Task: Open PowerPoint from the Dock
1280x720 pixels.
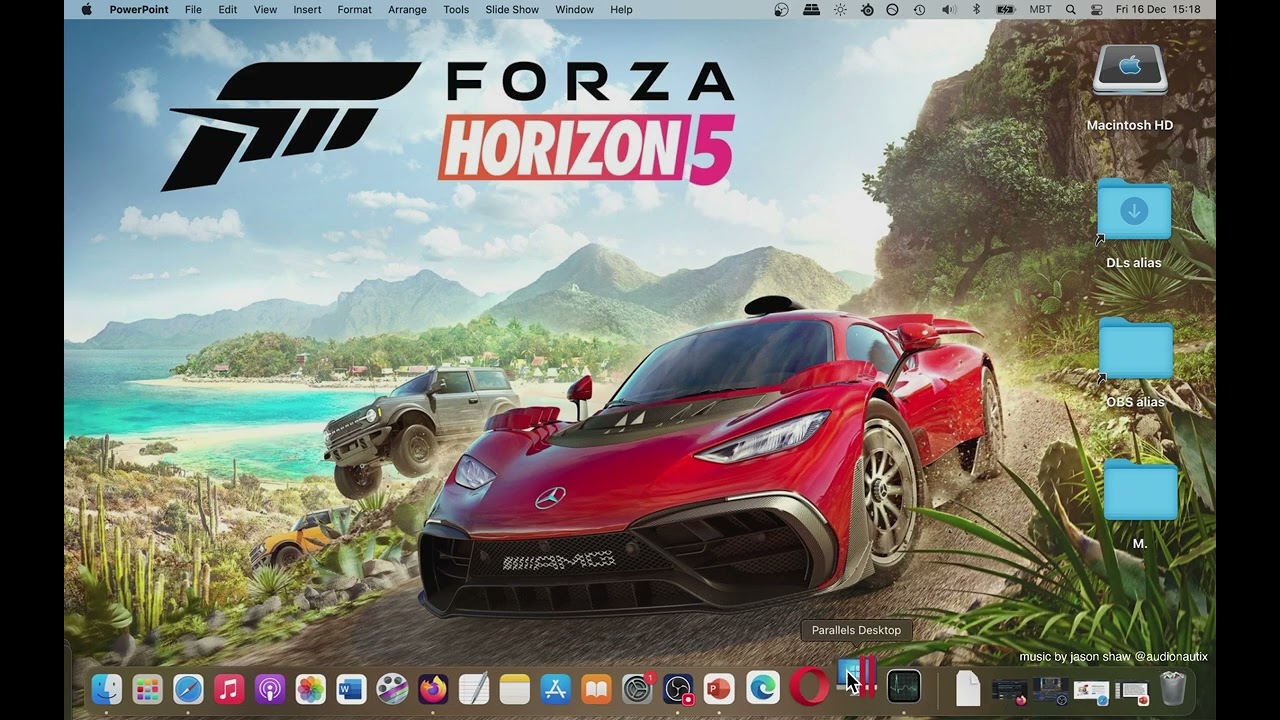Action: tap(719, 688)
